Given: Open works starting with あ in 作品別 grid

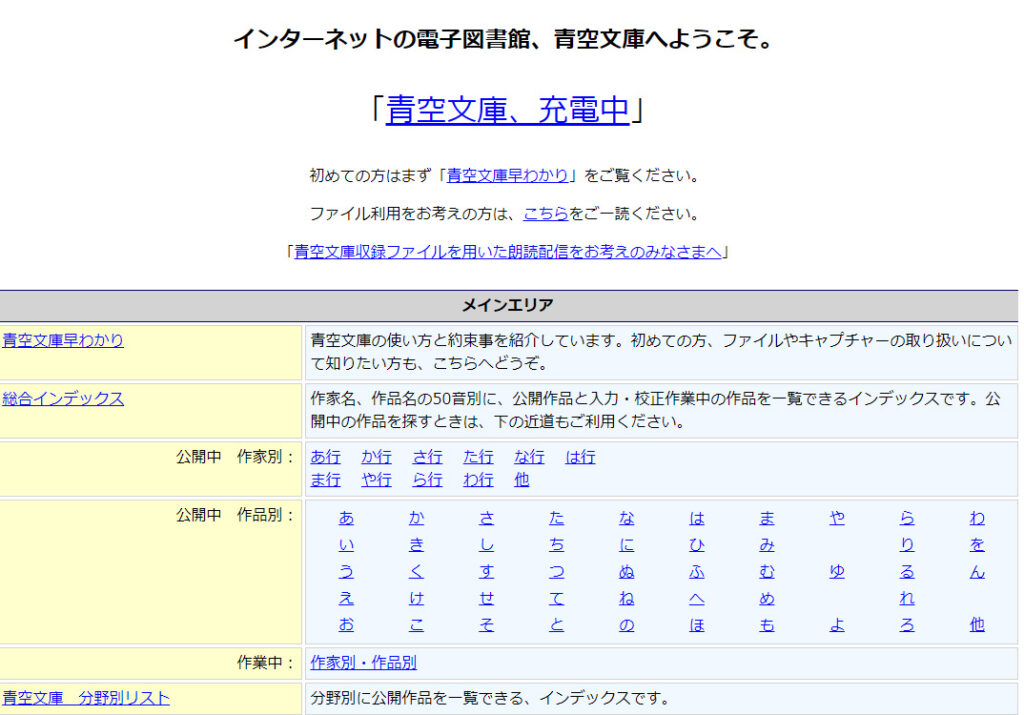Looking at the screenshot, I should click(x=346, y=518).
